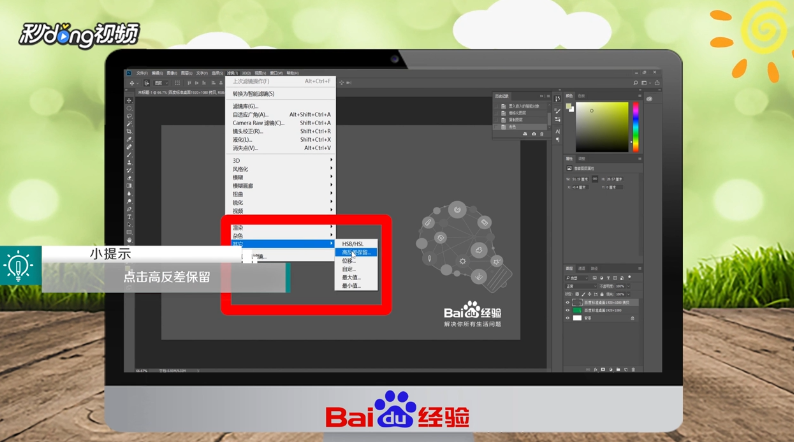Screen dimensions: 794x442
Task: Select the Eraser tool
Action: tap(129, 178)
